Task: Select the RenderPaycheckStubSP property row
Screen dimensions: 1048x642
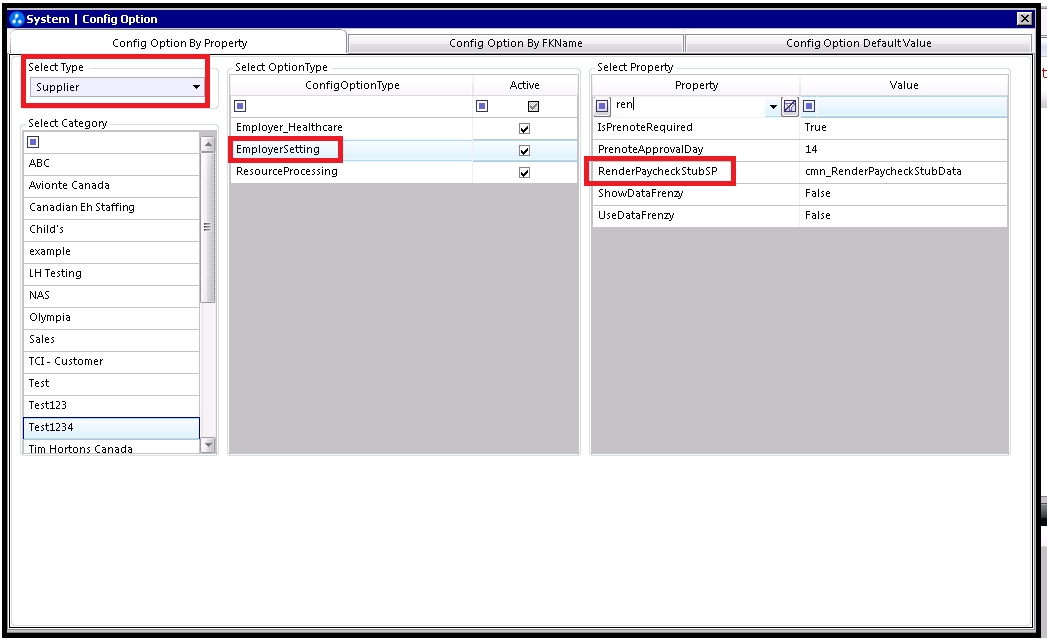Action: point(799,171)
